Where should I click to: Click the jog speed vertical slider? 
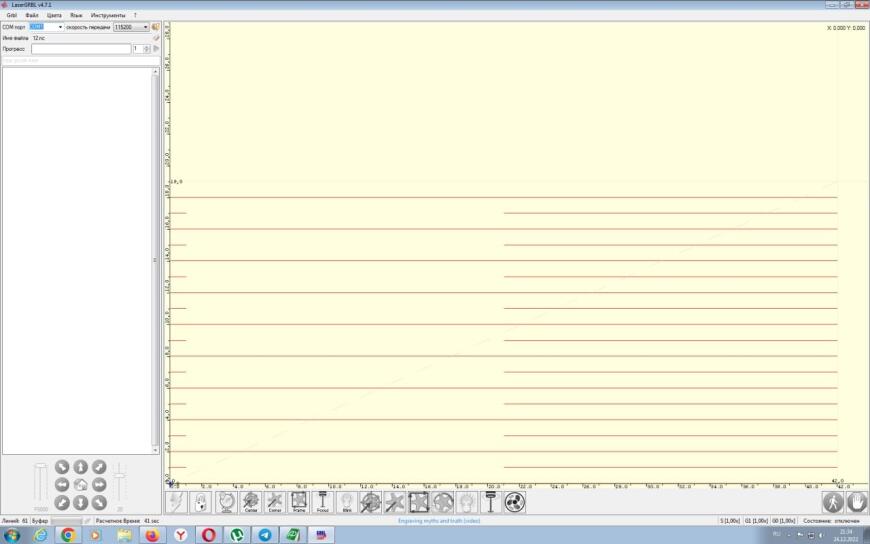point(41,483)
